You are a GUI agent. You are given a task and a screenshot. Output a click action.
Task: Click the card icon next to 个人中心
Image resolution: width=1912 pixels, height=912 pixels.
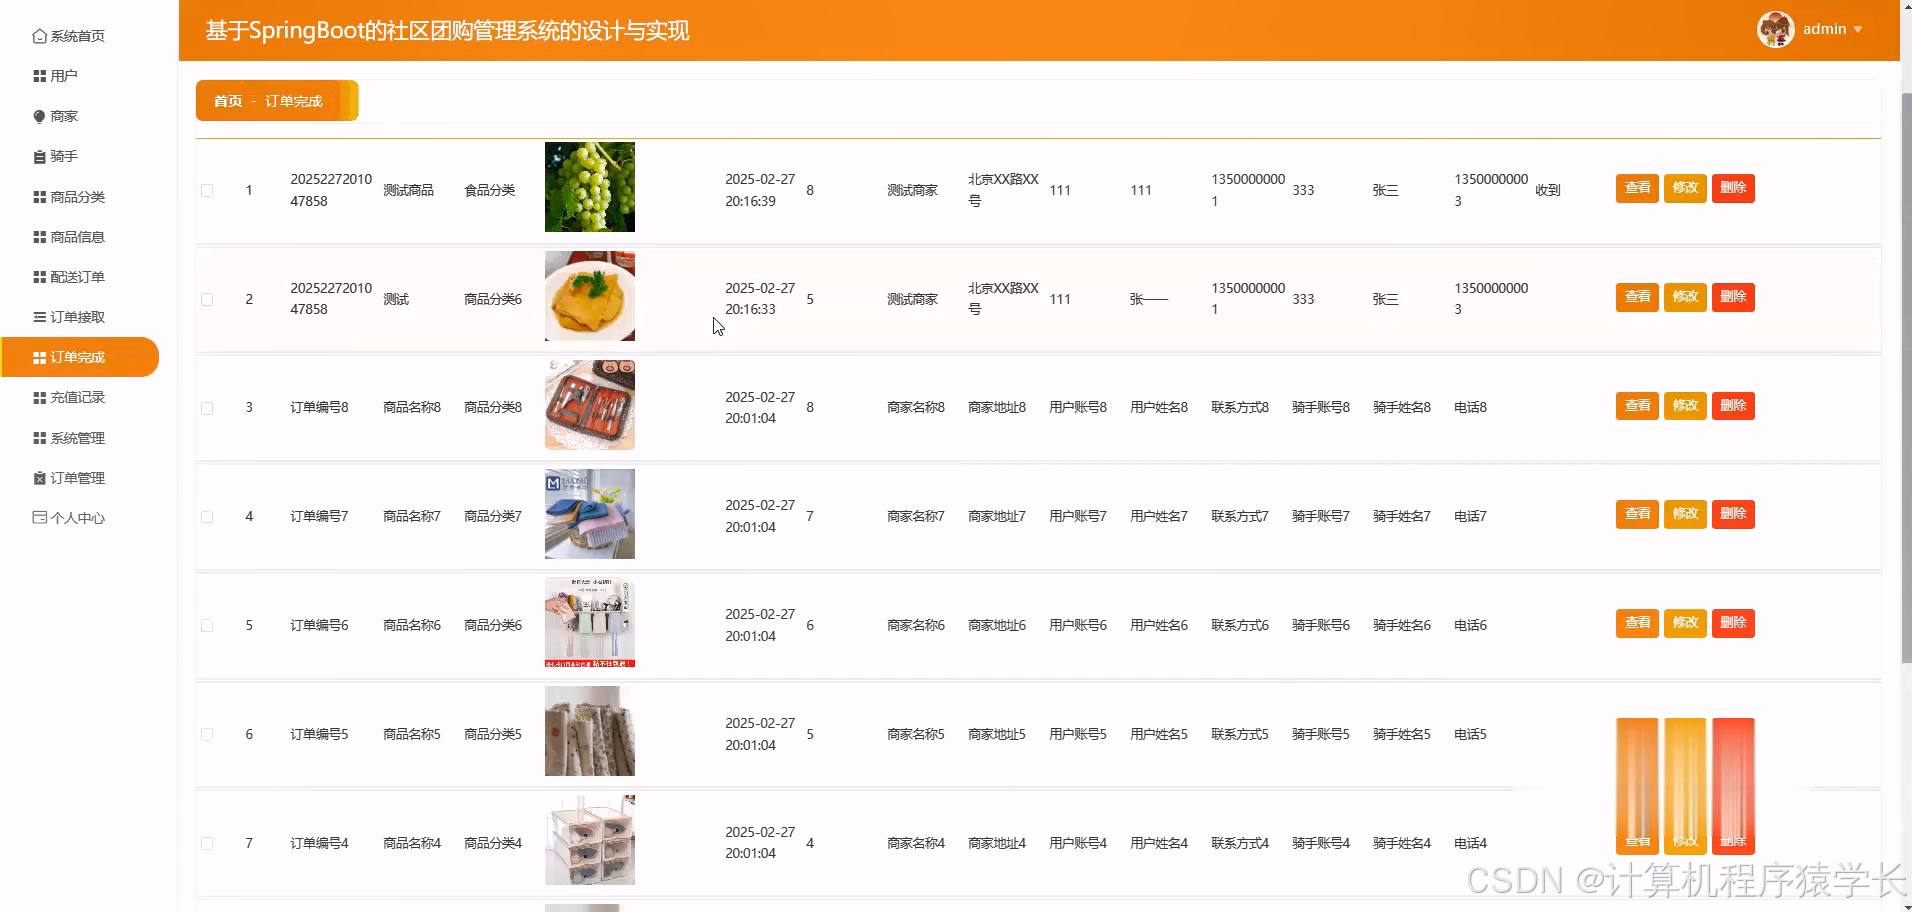pos(39,518)
